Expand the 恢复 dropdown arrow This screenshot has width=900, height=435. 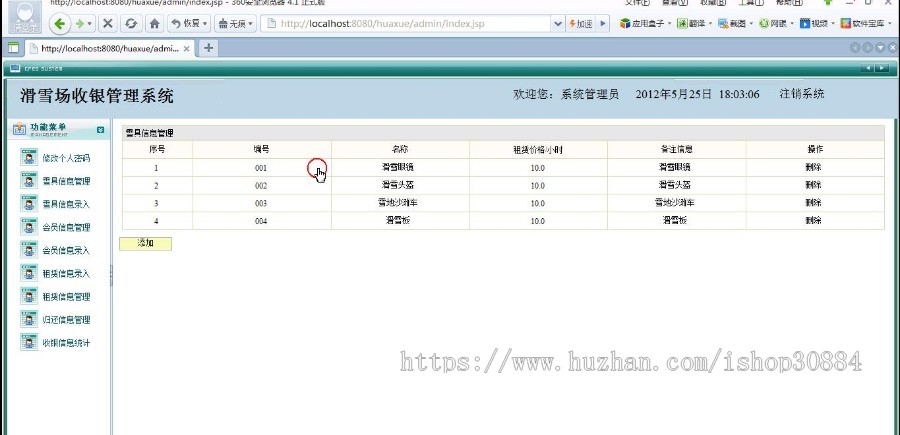205,24
